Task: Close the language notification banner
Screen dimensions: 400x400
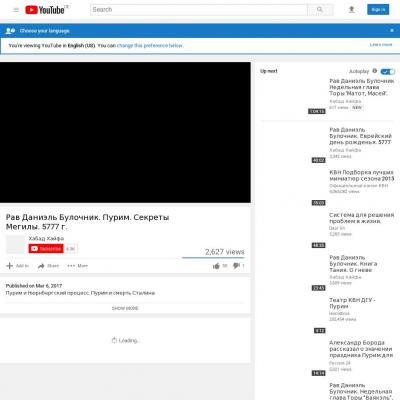Action: [392, 31]
